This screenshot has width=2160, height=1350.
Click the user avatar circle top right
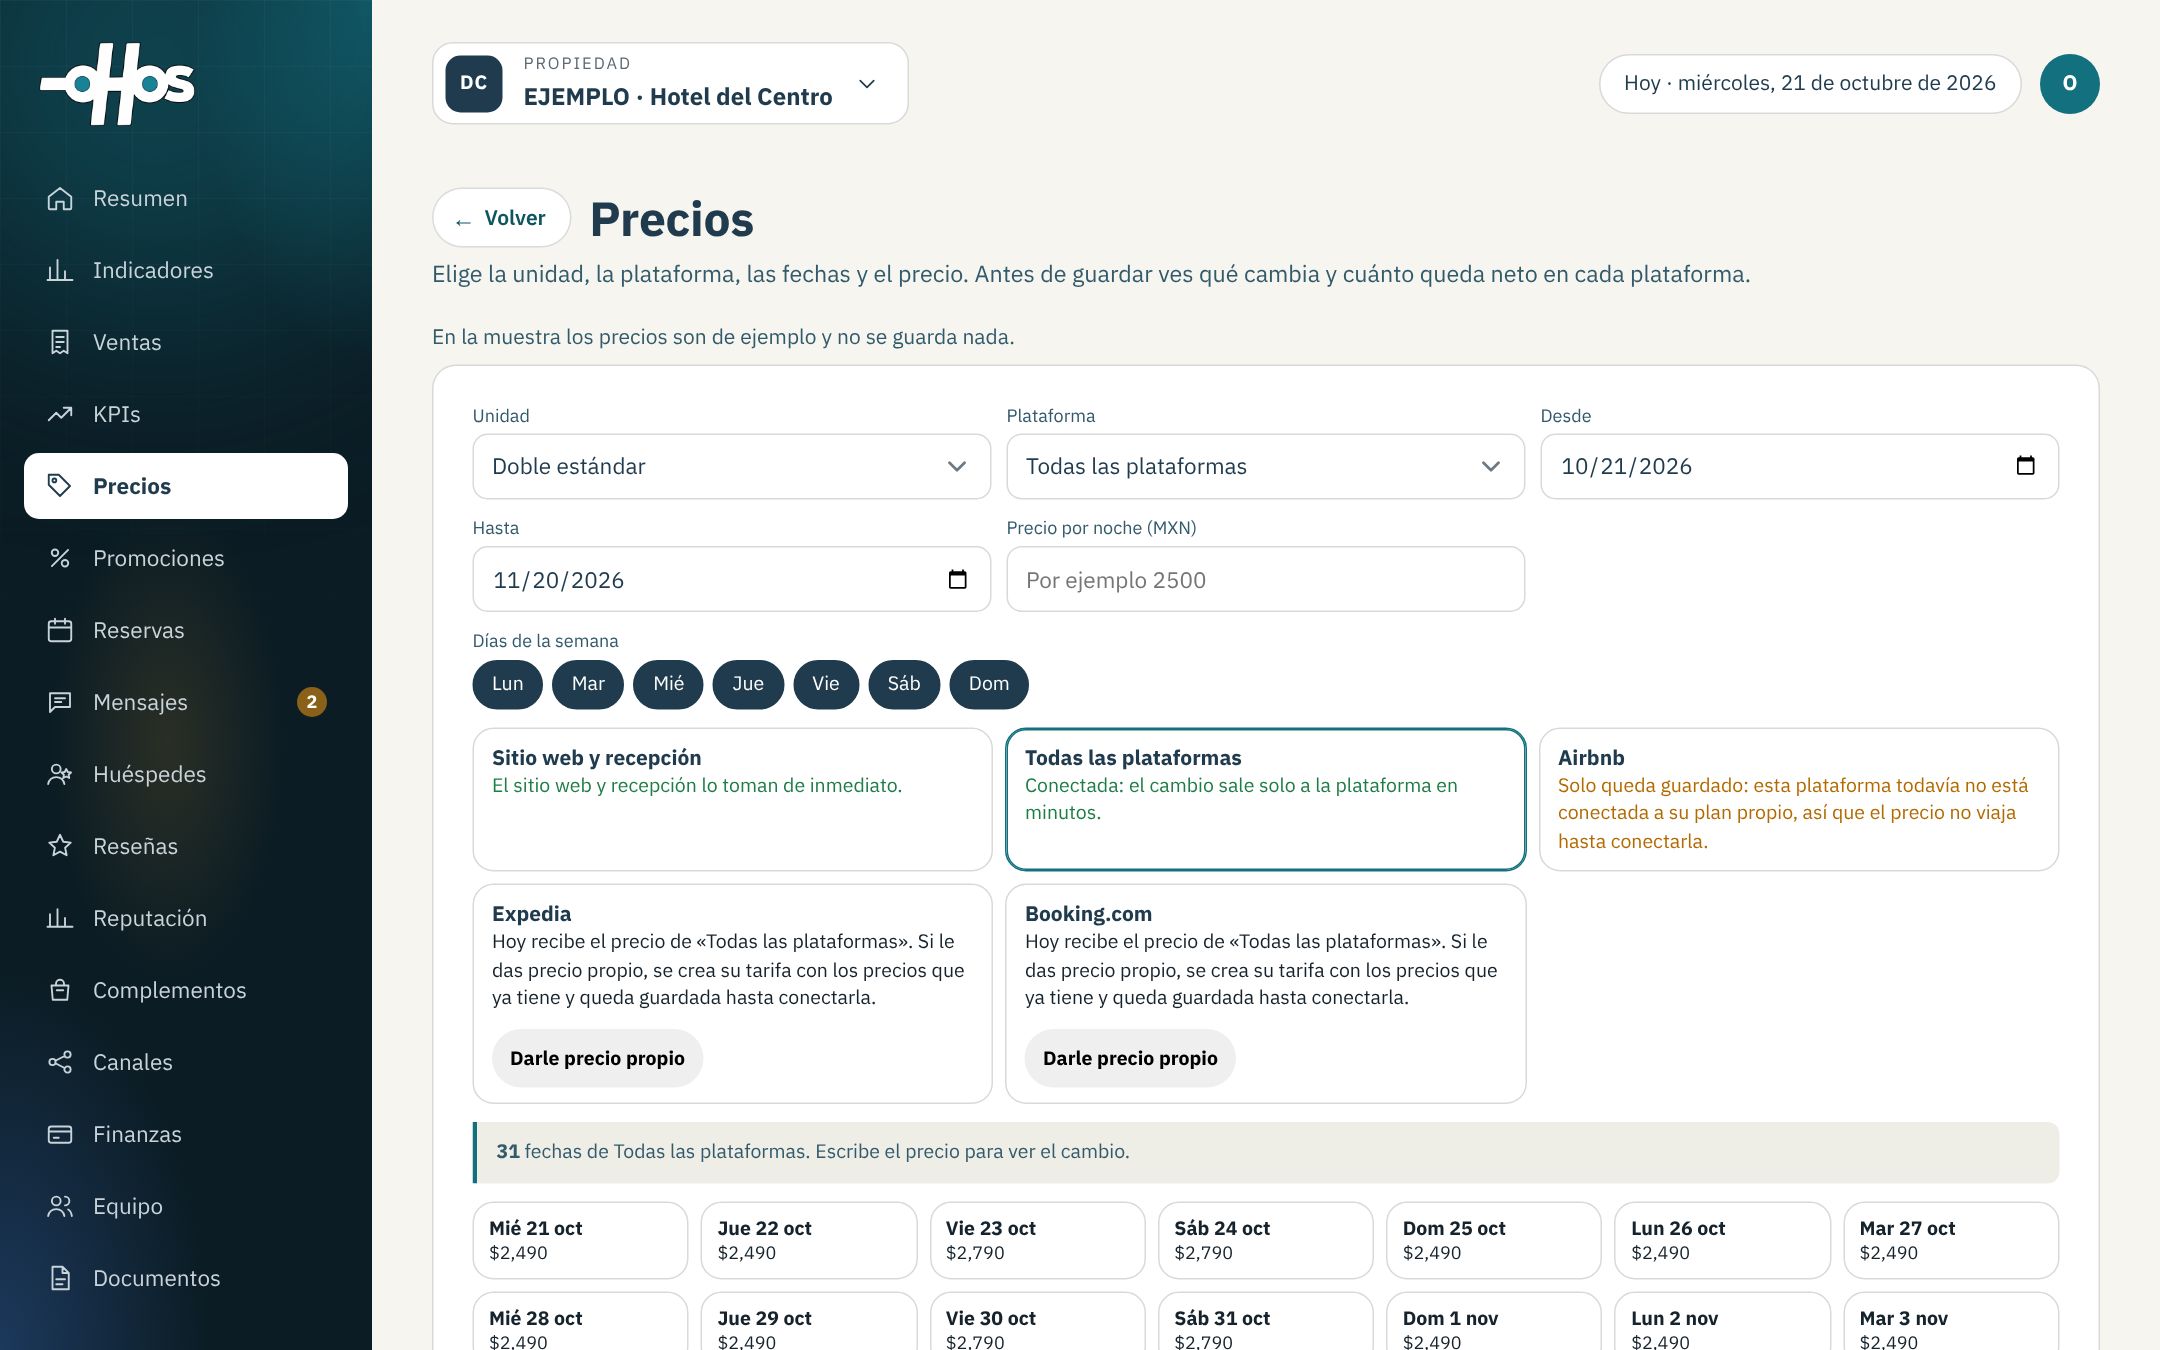coord(2069,84)
